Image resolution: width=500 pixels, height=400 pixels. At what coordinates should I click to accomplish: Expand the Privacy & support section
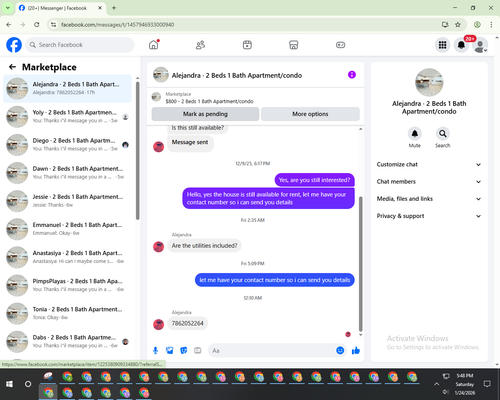pos(429,216)
